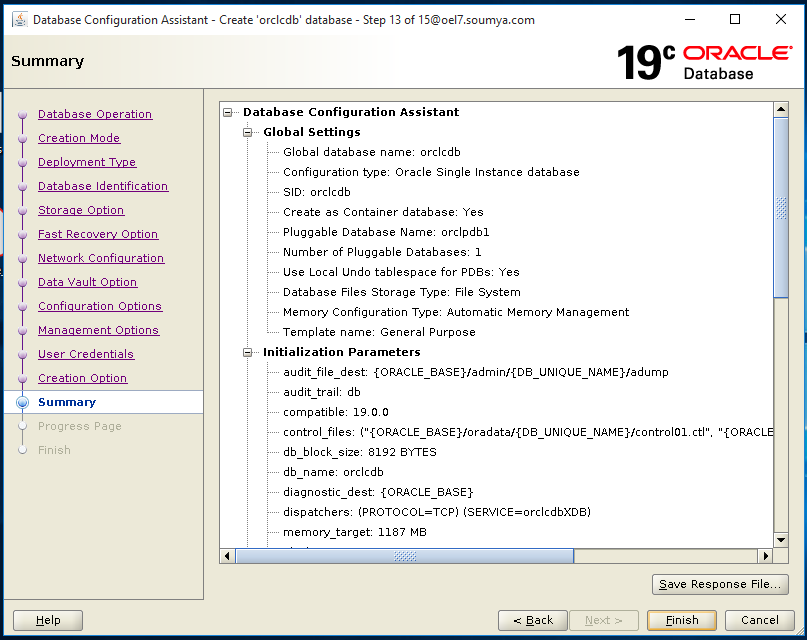This screenshot has height=640, width=807.
Task: Select 'Pluggable Database Name: orclpdb1' row
Action: coord(386,233)
